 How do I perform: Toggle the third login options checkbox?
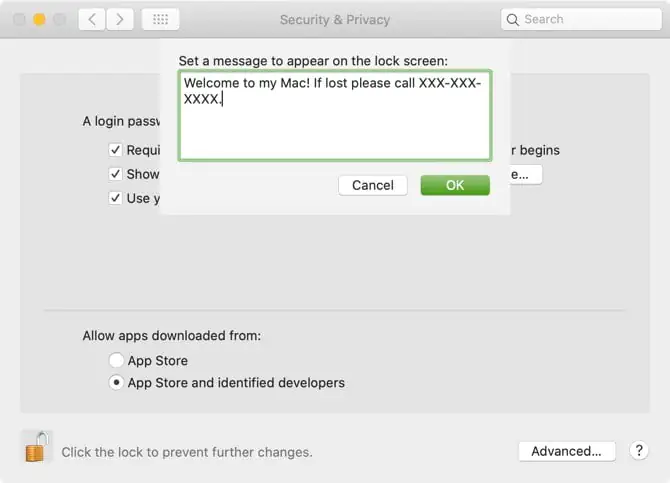point(116,198)
